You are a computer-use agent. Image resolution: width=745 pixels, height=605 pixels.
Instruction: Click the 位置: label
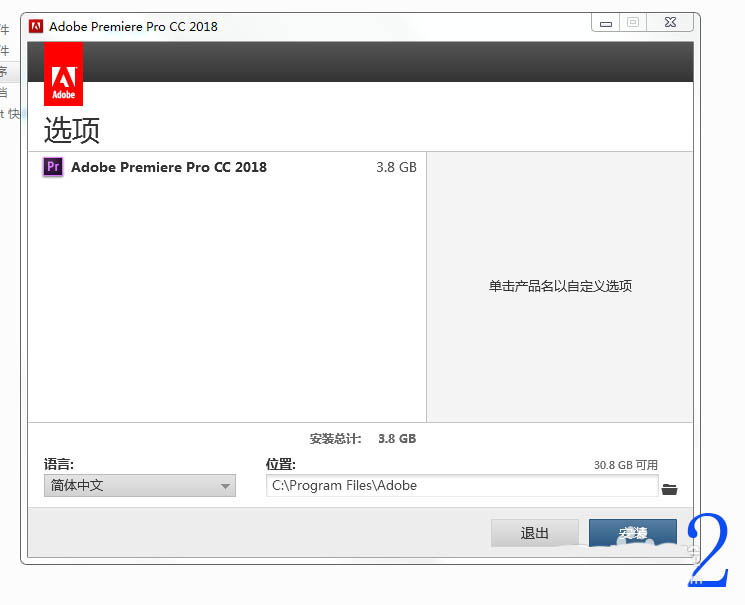click(x=281, y=464)
